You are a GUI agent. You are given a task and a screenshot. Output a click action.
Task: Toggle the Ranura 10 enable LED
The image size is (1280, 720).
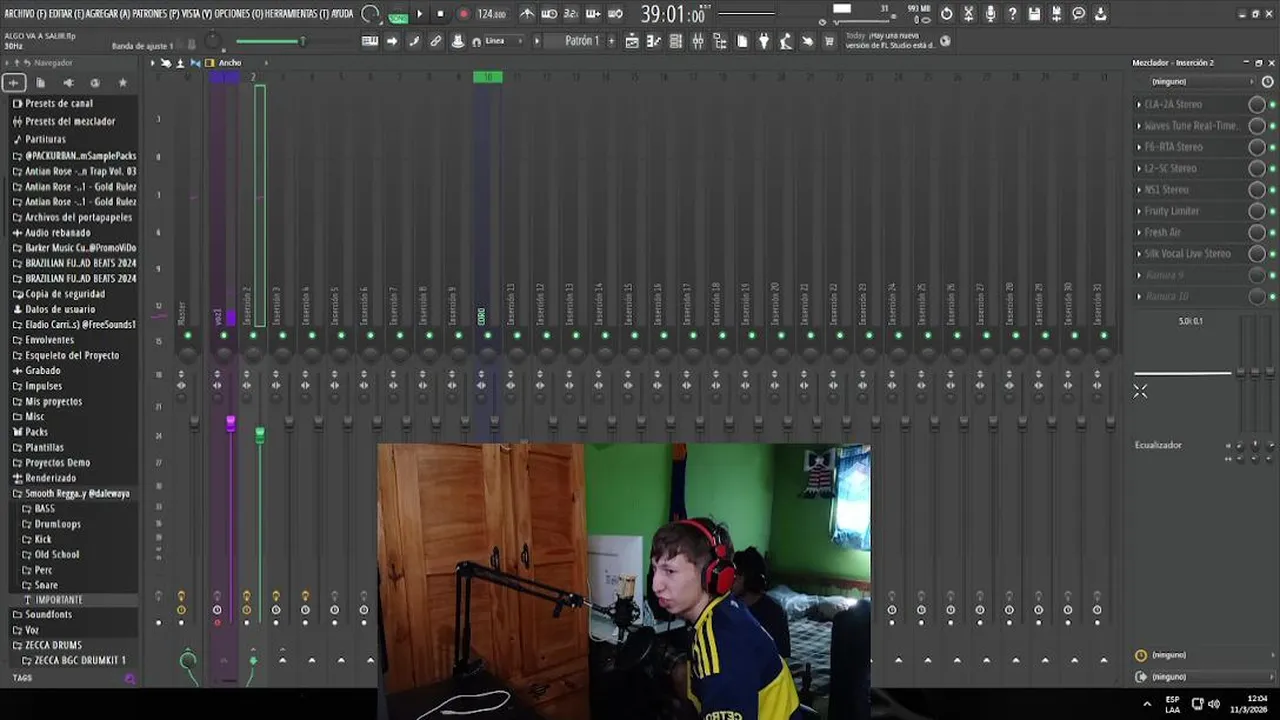(1272, 297)
